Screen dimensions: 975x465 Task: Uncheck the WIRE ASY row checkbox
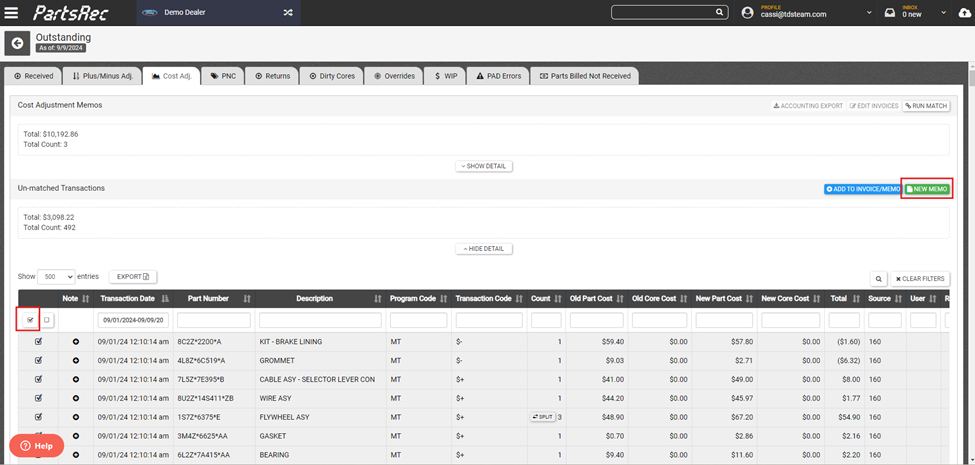[x=38, y=398]
